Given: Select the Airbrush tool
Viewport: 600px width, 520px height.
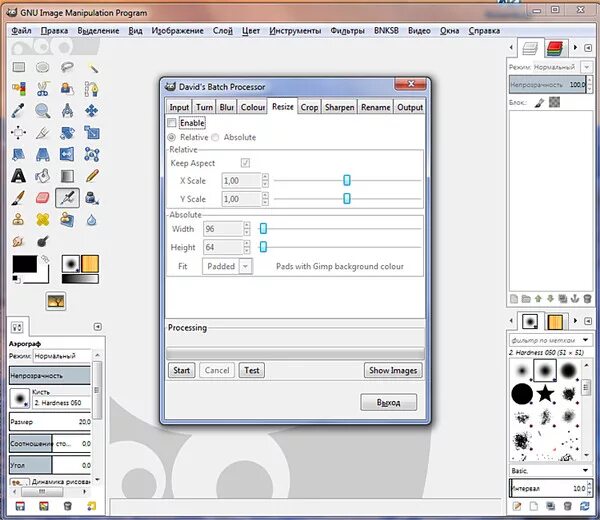Looking at the screenshot, I should [67, 198].
